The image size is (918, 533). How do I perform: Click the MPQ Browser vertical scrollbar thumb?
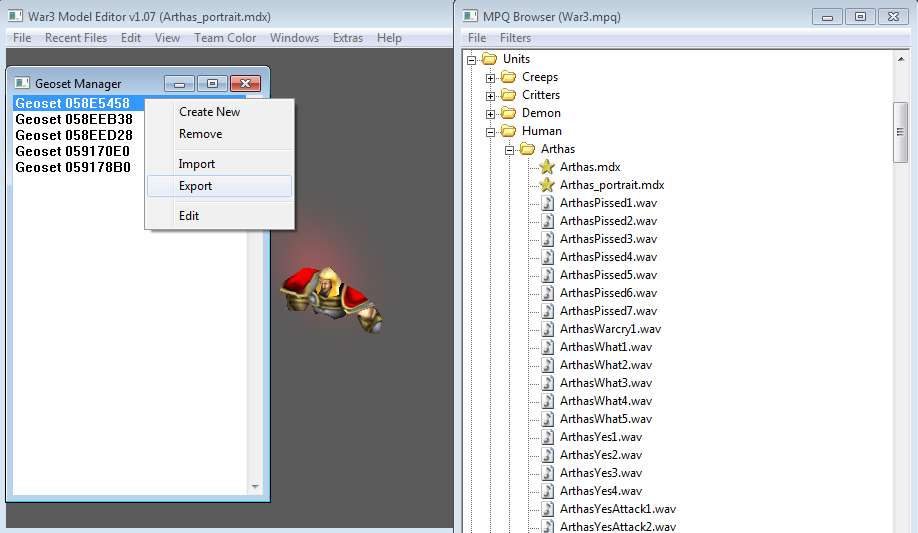pyautogui.click(x=900, y=132)
